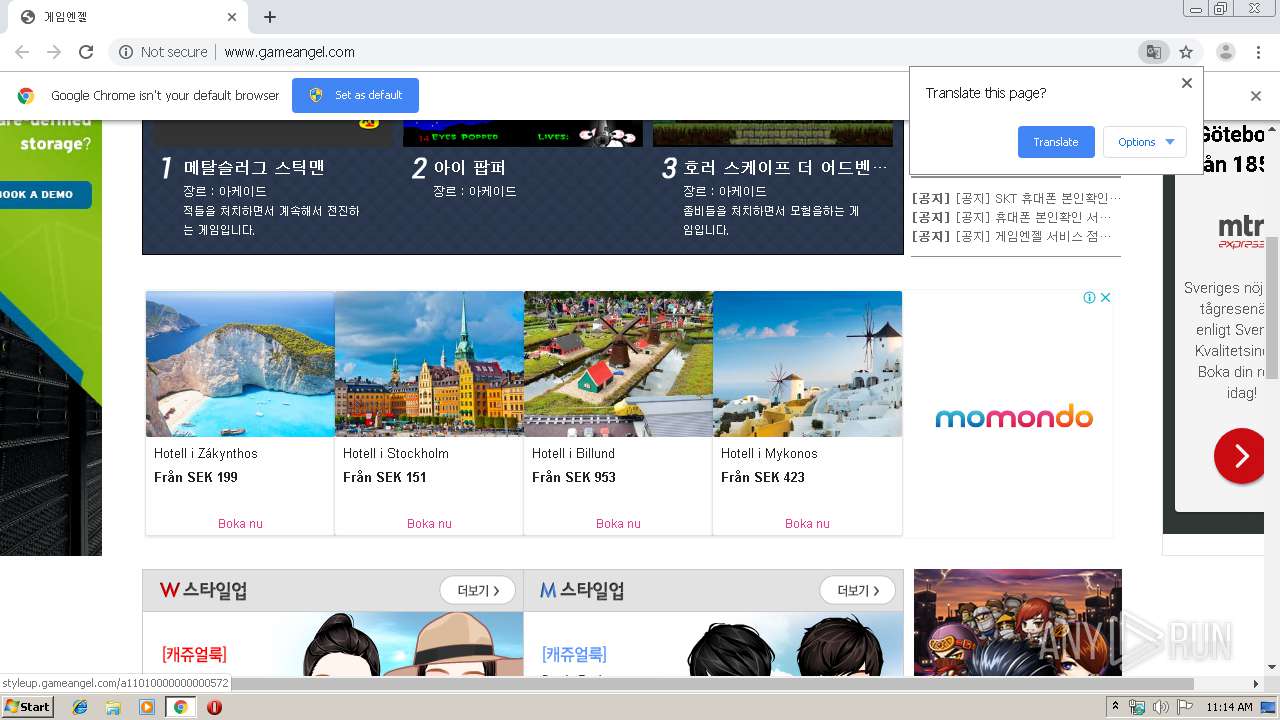Image resolution: width=1280 pixels, height=720 pixels.
Task: Open the Windows Start menu
Action: (27, 707)
